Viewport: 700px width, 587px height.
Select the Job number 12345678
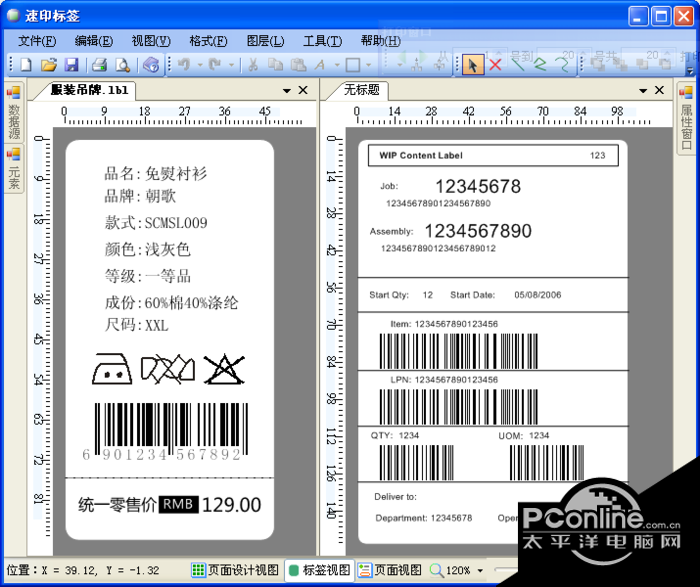click(478, 187)
